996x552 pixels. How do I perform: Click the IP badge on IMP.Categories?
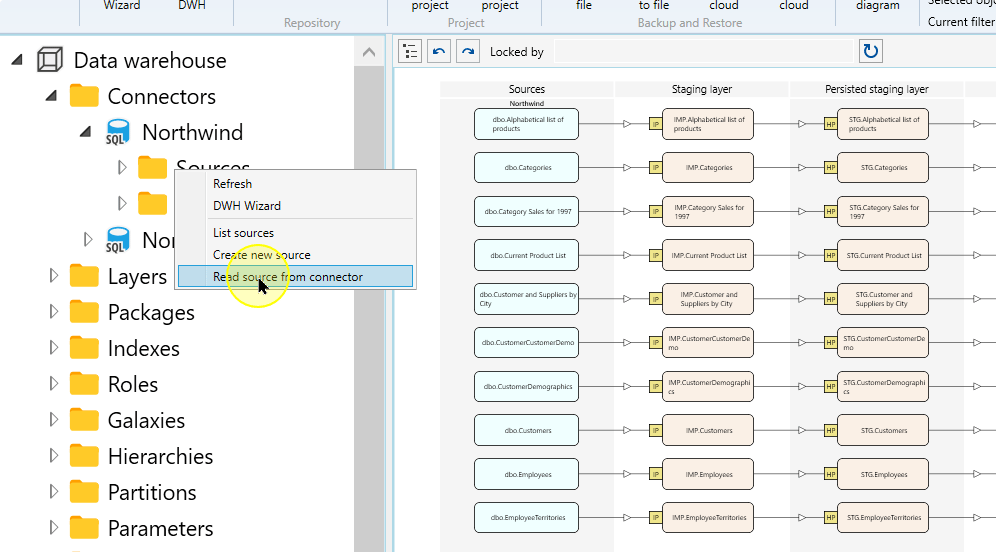pos(656,168)
